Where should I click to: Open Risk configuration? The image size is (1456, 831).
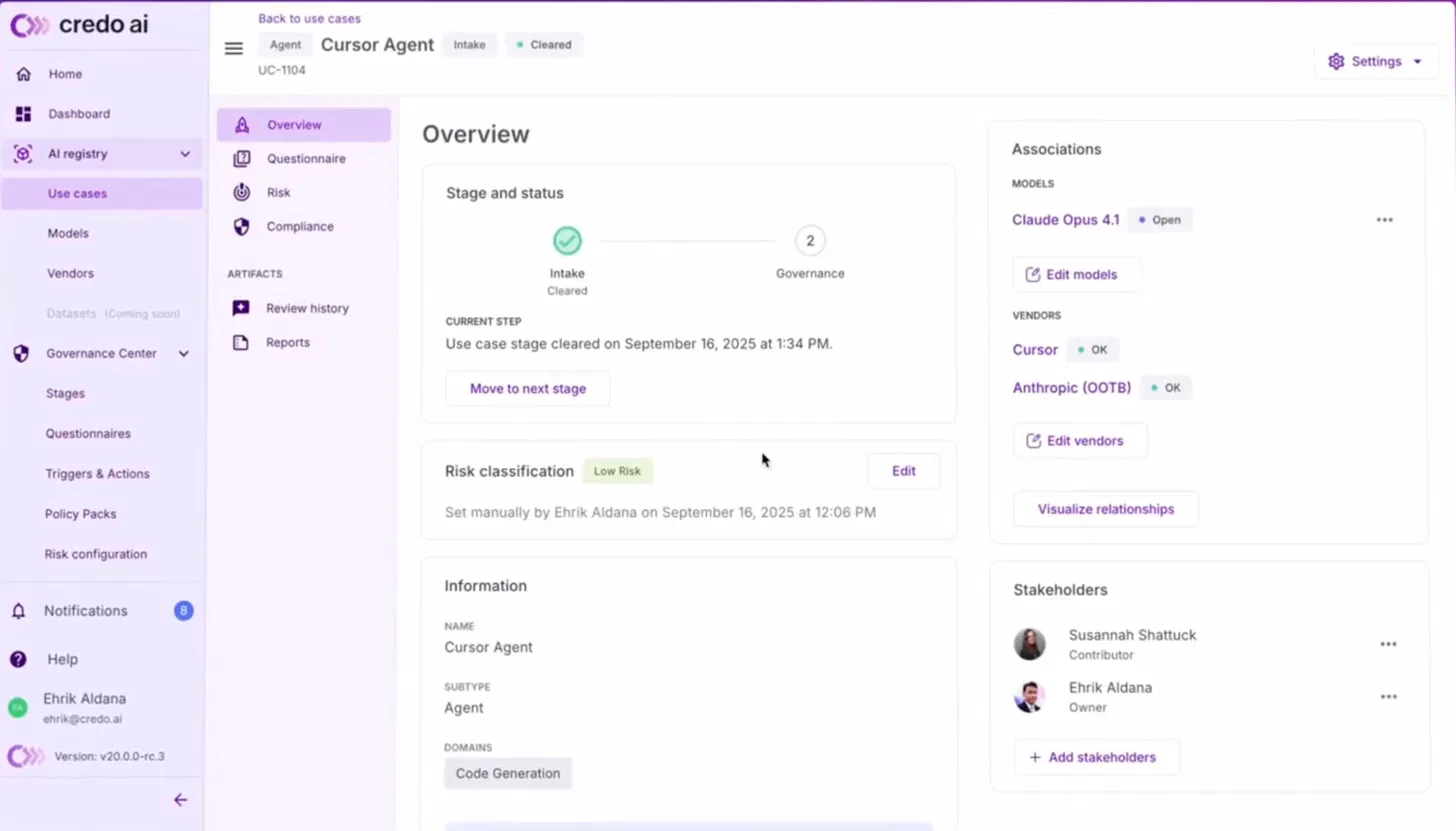click(96, 553)
